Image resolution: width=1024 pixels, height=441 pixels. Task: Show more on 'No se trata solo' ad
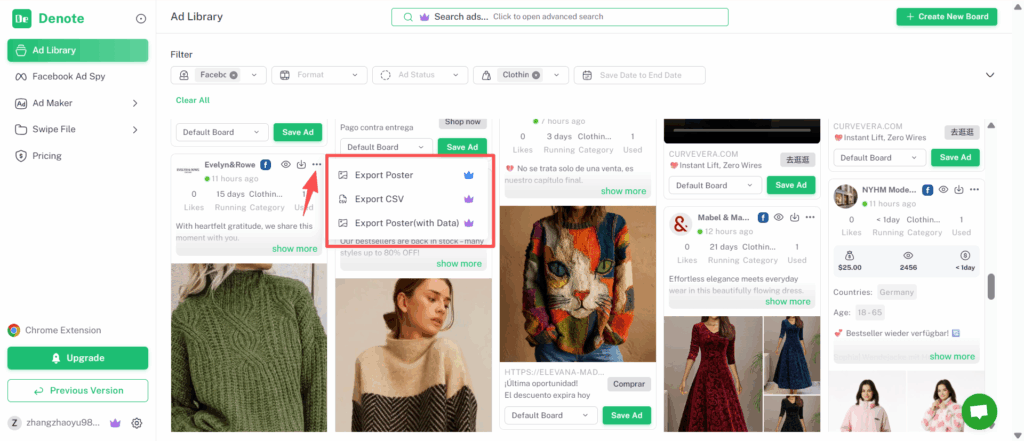tap(624, 191)
